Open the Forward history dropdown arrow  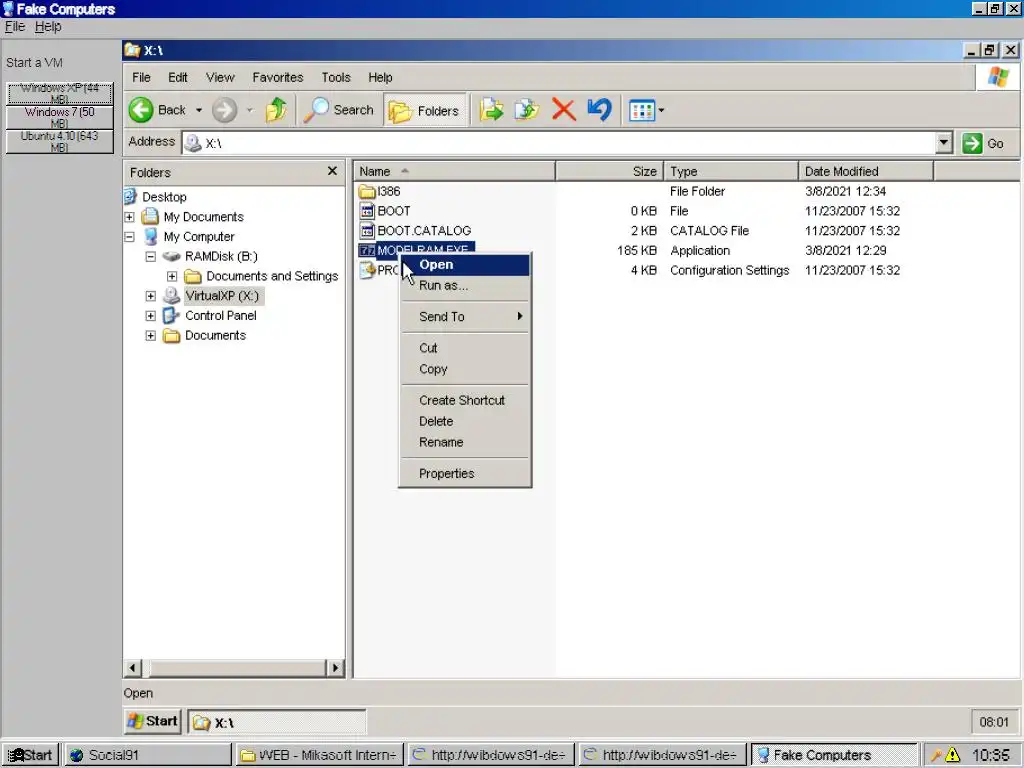coord(249,110)
